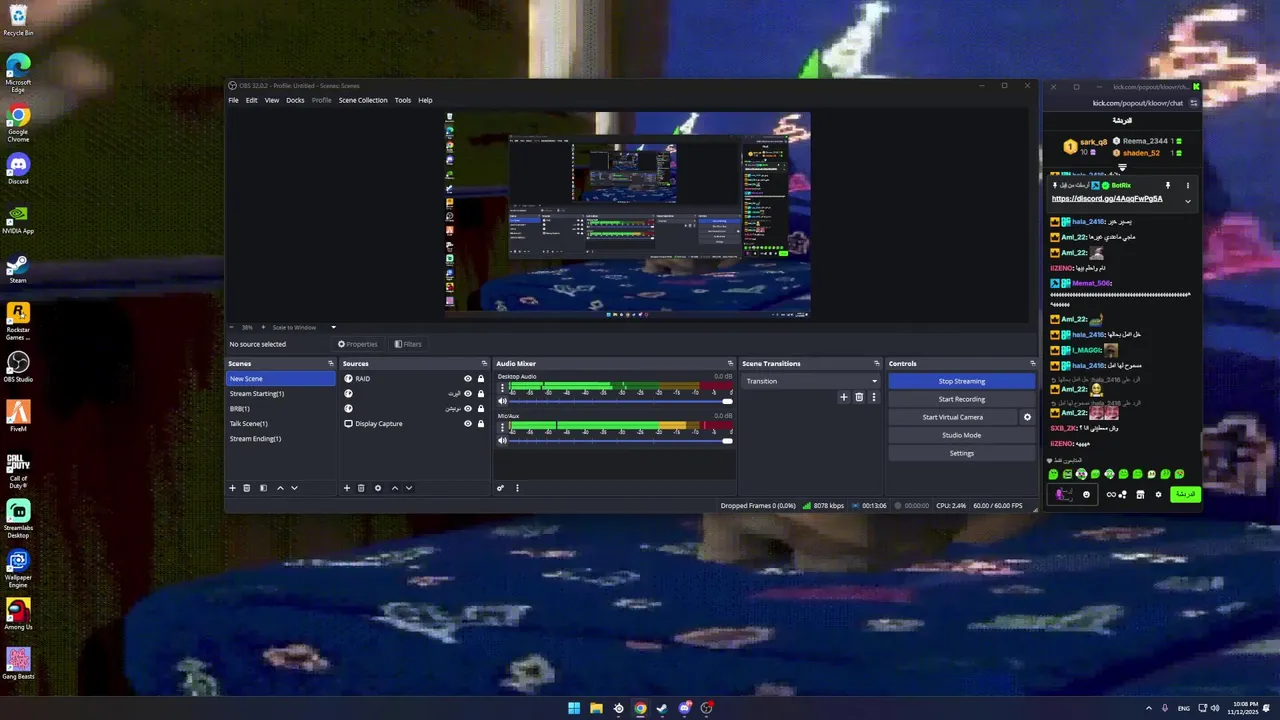Zoom out preview with the minus icon
This screenshot has width=1280, height=720.
coord(232,327)
